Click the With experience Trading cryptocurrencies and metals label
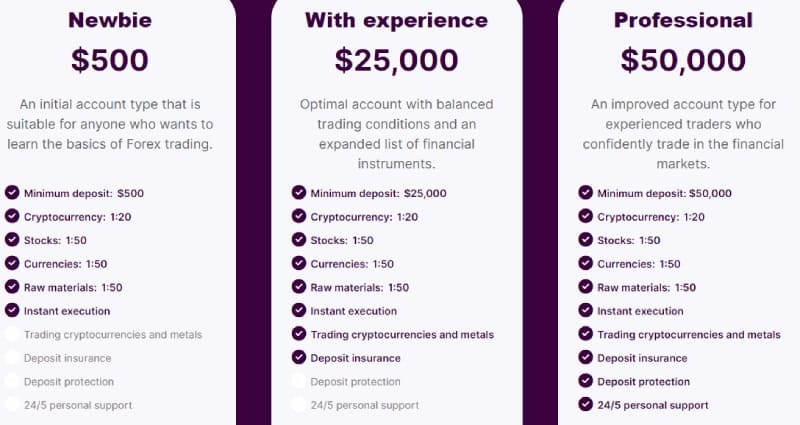The image size is (800, 425). click(402, 334)
